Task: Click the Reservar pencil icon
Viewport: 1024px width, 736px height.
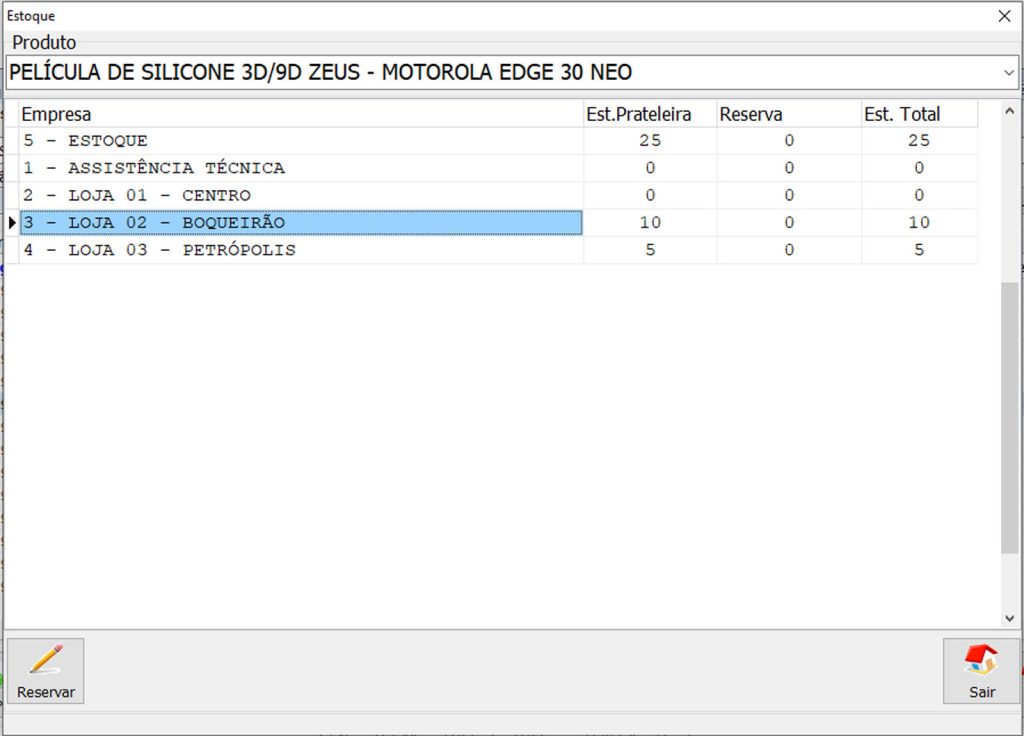Action: [46, 660]
